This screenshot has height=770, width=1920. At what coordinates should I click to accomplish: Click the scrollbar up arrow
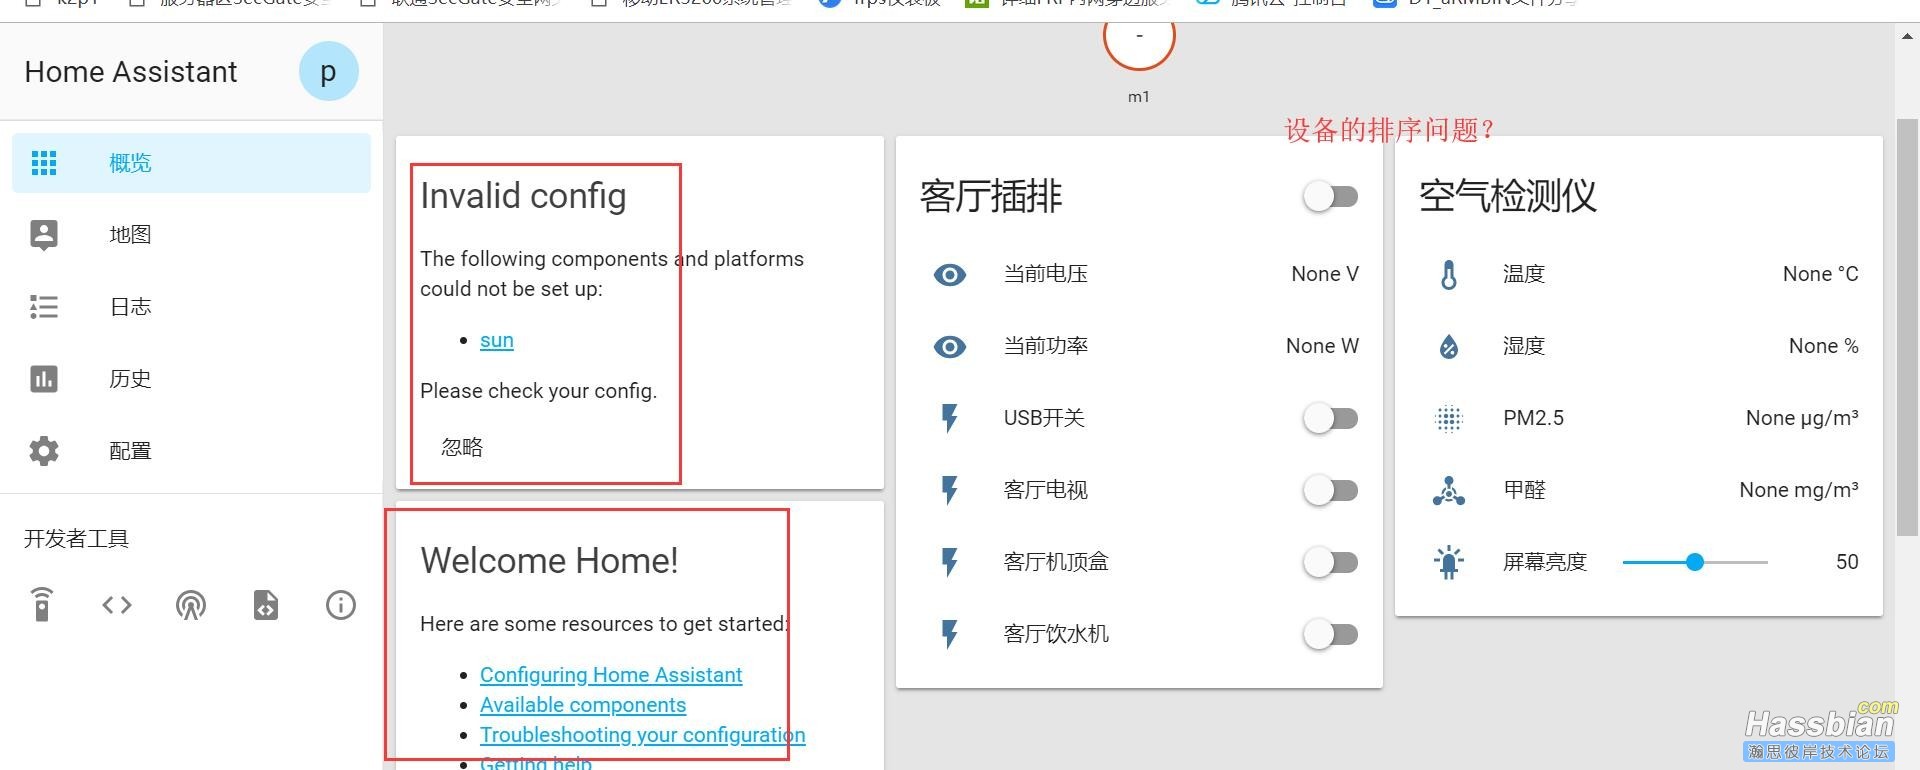(1908, 37)
